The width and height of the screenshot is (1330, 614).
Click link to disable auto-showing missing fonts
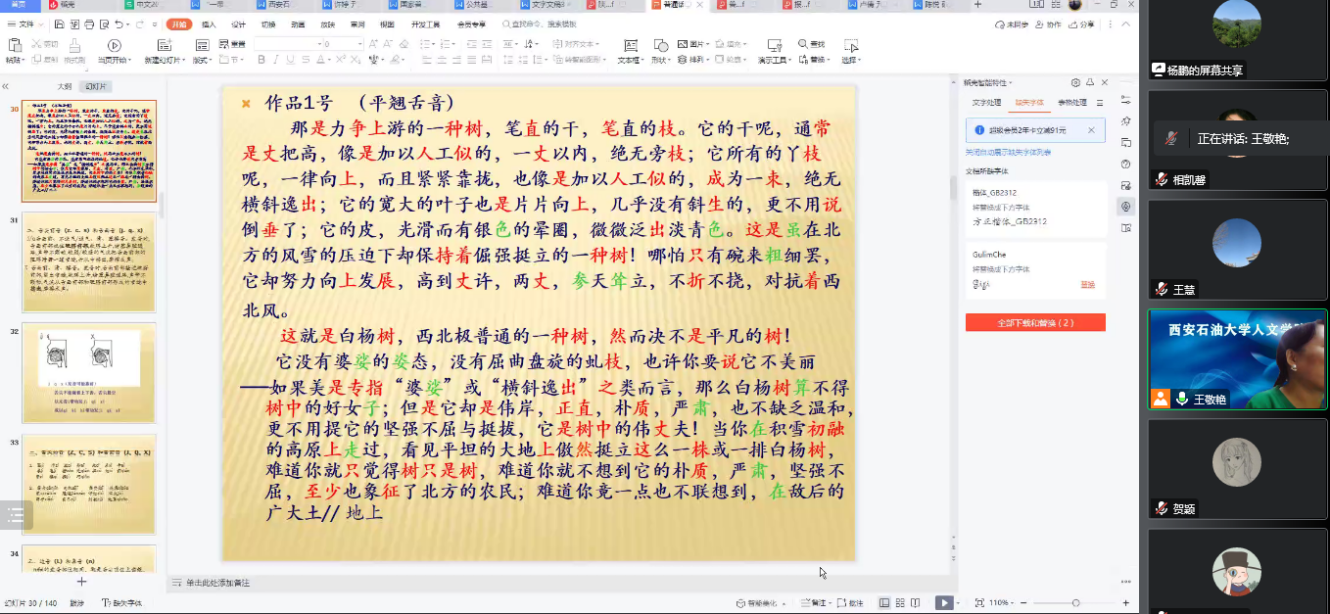click(1007, 153)
